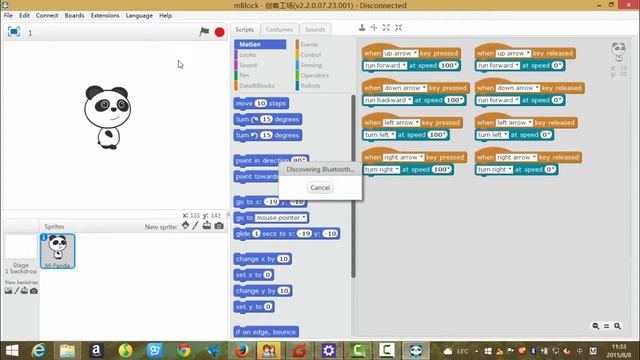640x360 pixels.
Task: Take new backdrop from camera icon
Action: pyautogui.click(x=34, y=291)
